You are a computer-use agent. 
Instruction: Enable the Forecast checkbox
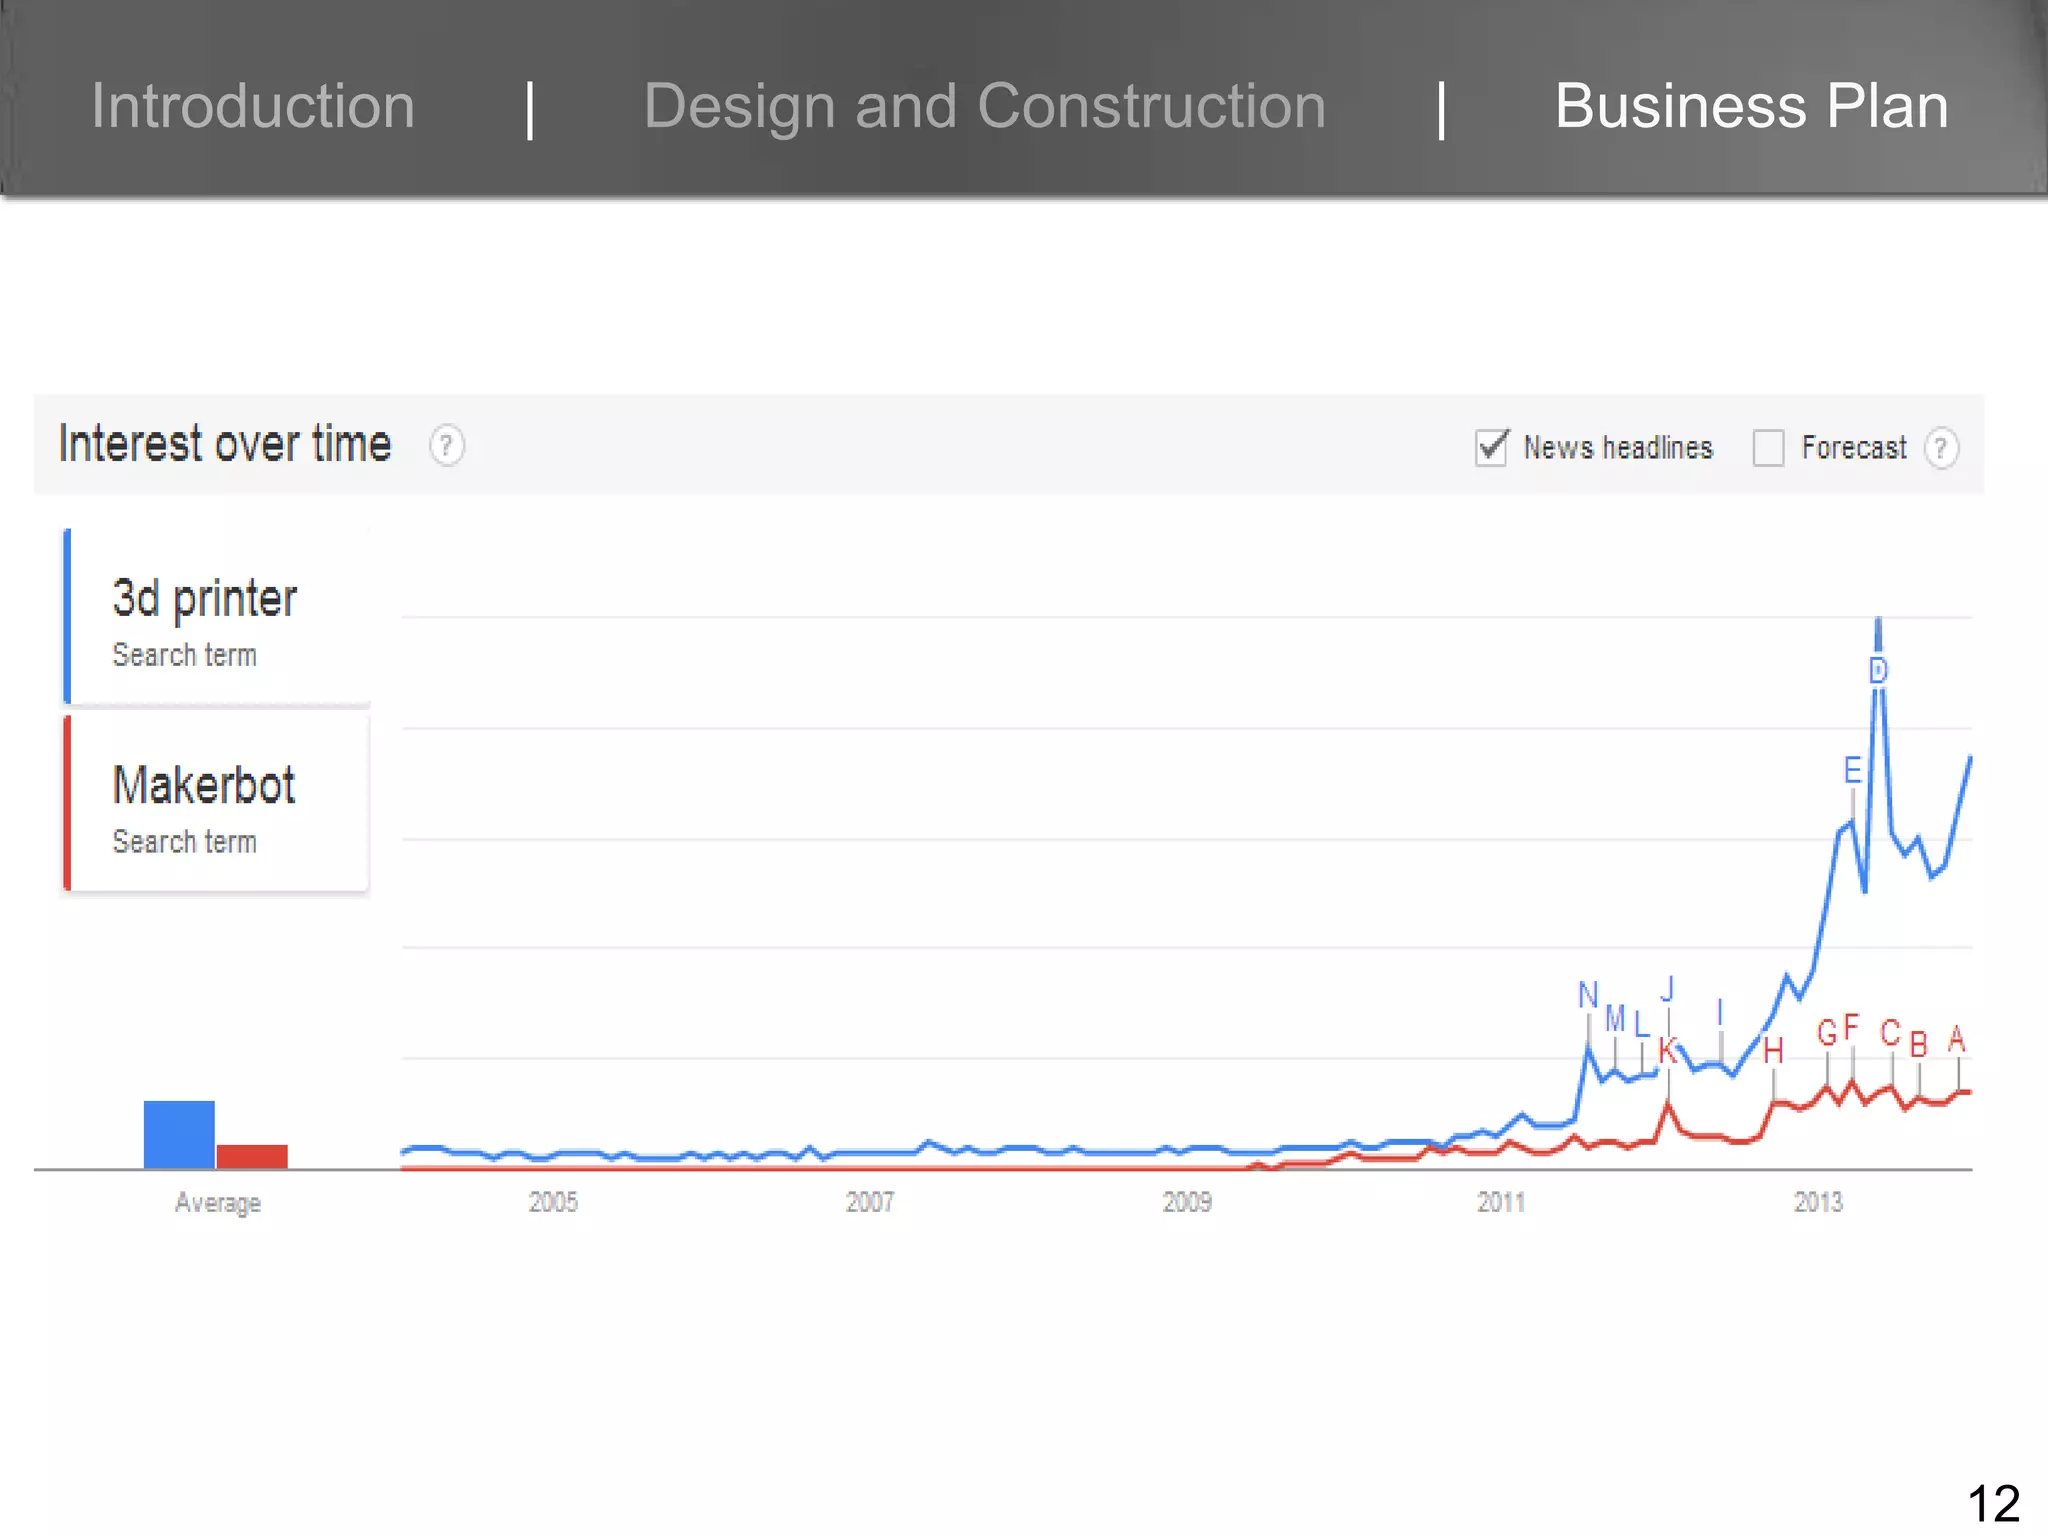tap(1768, 447)
